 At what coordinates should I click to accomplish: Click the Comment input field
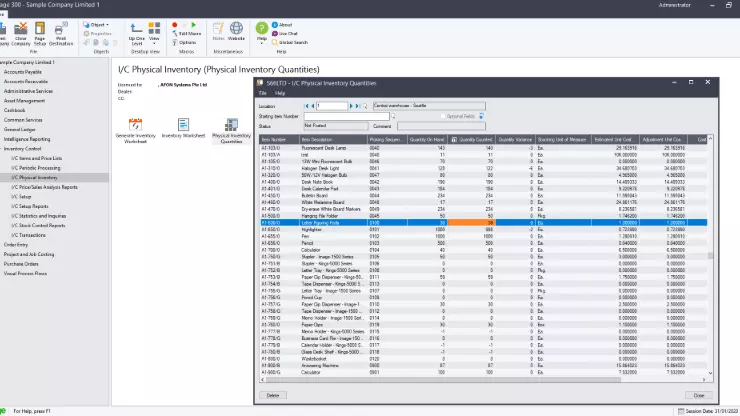[x=441, y=126]
